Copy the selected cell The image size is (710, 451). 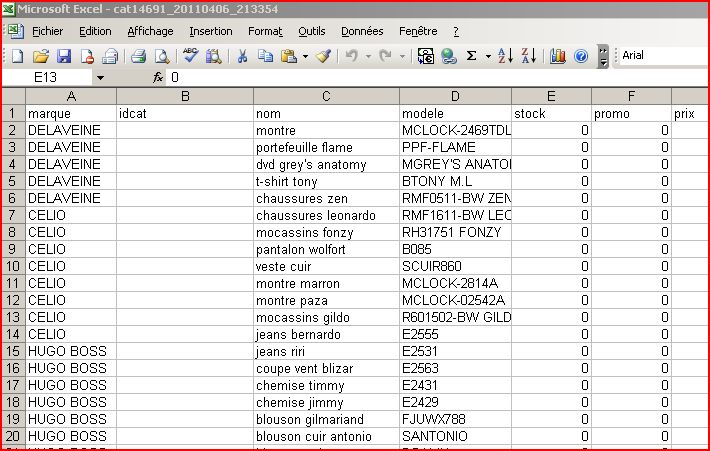tap(265, 56)
